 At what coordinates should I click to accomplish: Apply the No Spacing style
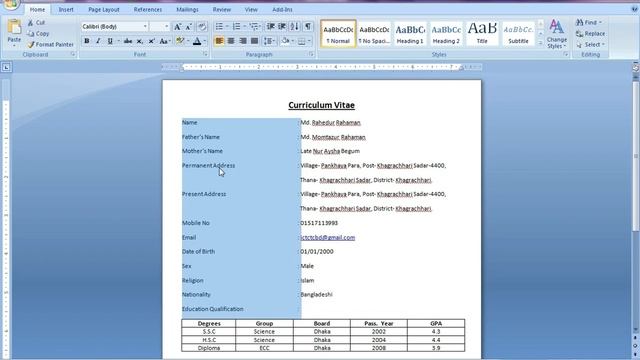pos(374,33)
